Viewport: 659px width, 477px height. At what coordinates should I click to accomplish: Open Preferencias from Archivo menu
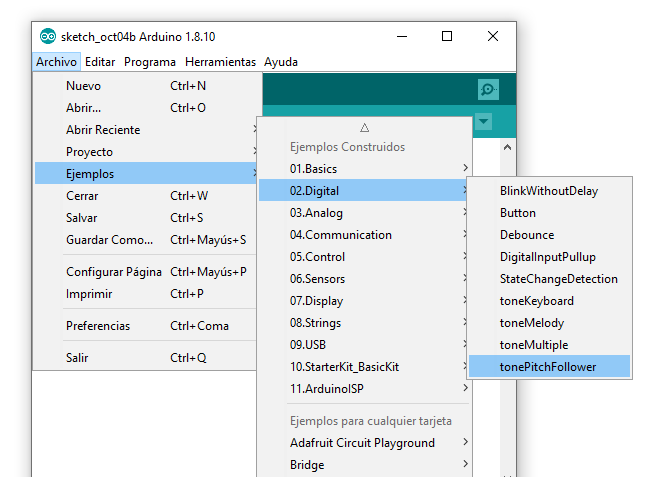coord(146,326)
